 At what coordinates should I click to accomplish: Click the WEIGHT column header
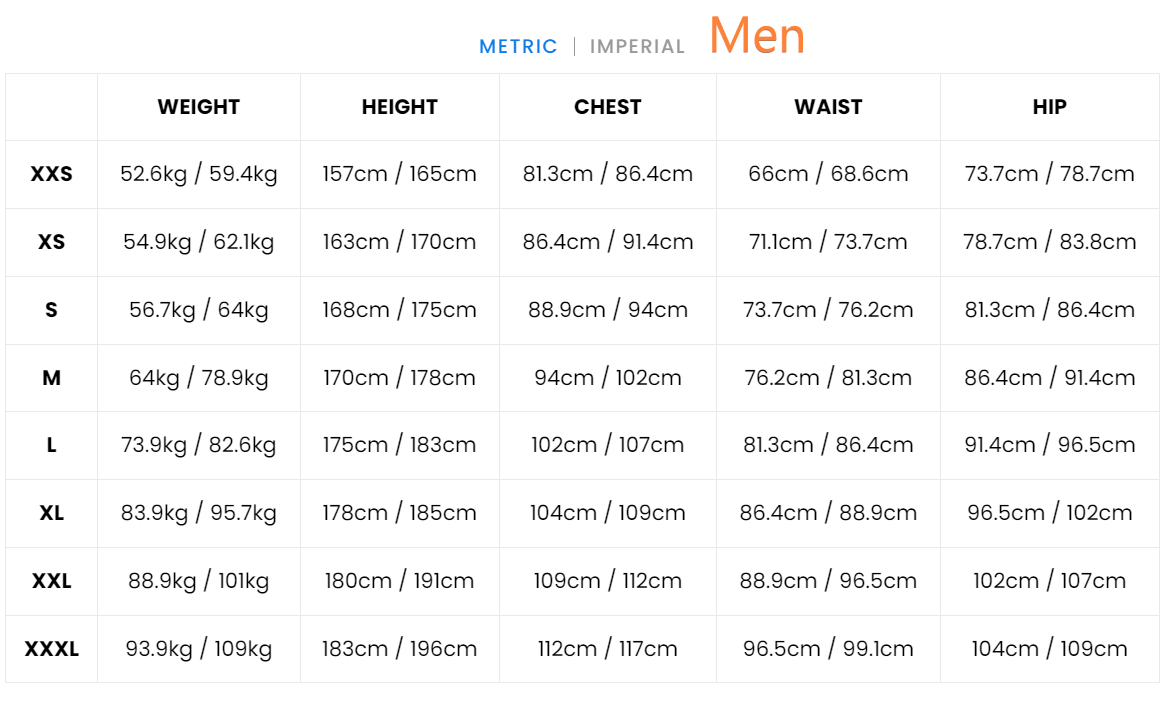point(199,107)
